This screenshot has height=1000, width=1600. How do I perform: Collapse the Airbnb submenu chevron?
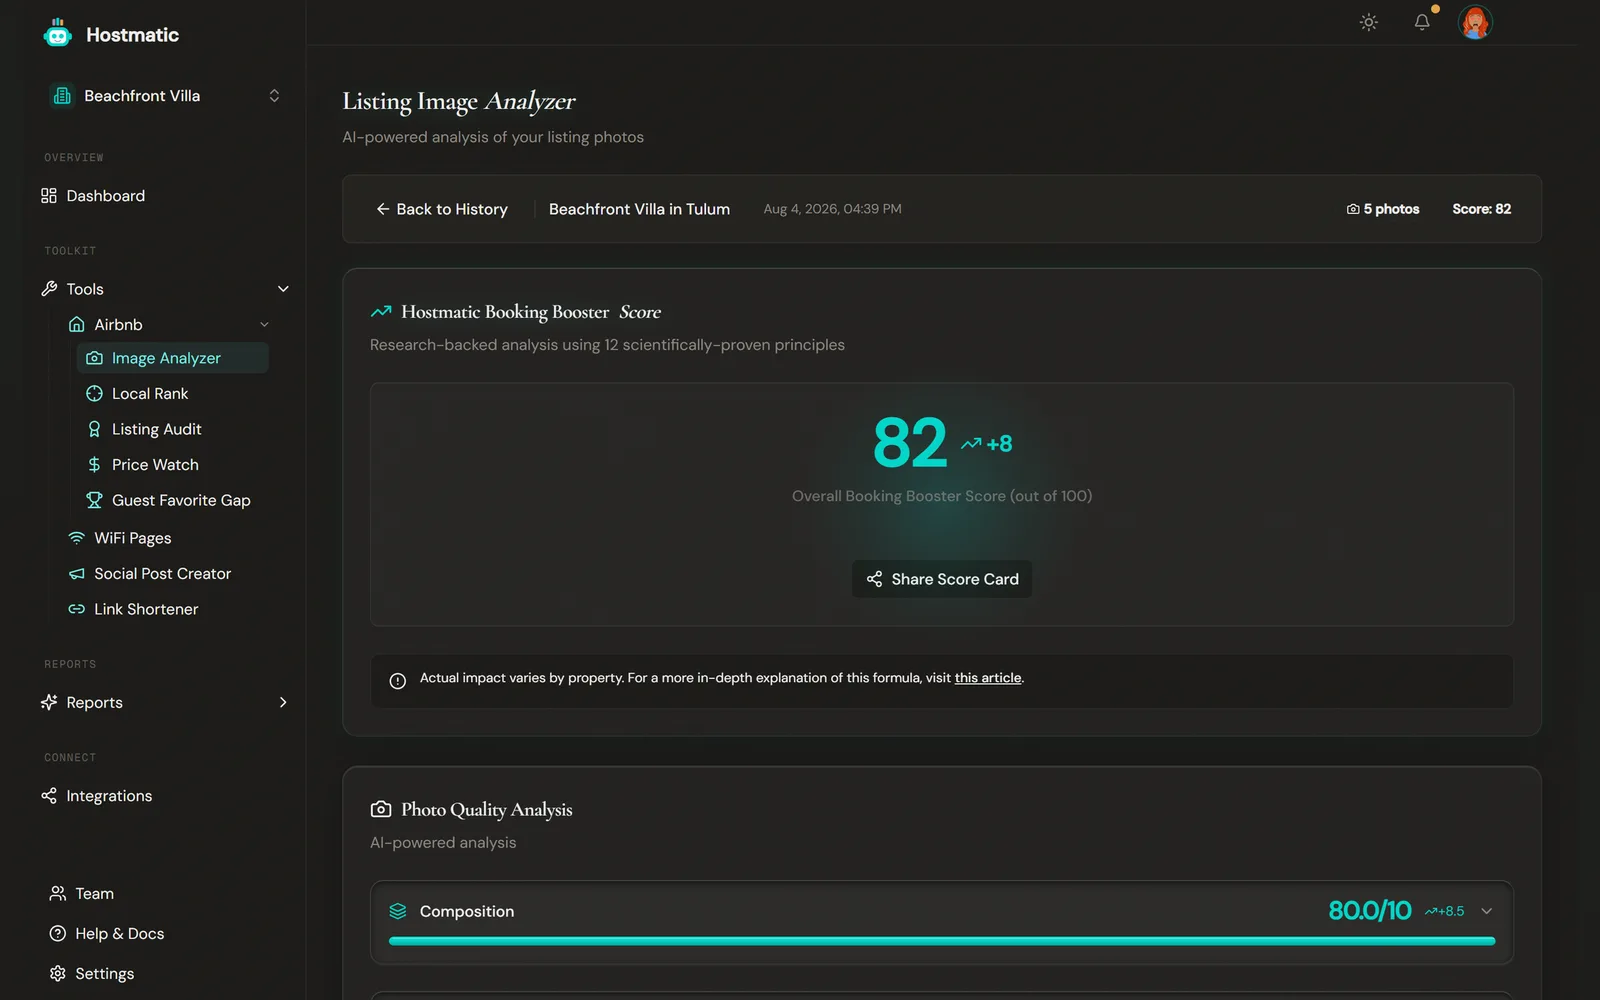[264, 325]
